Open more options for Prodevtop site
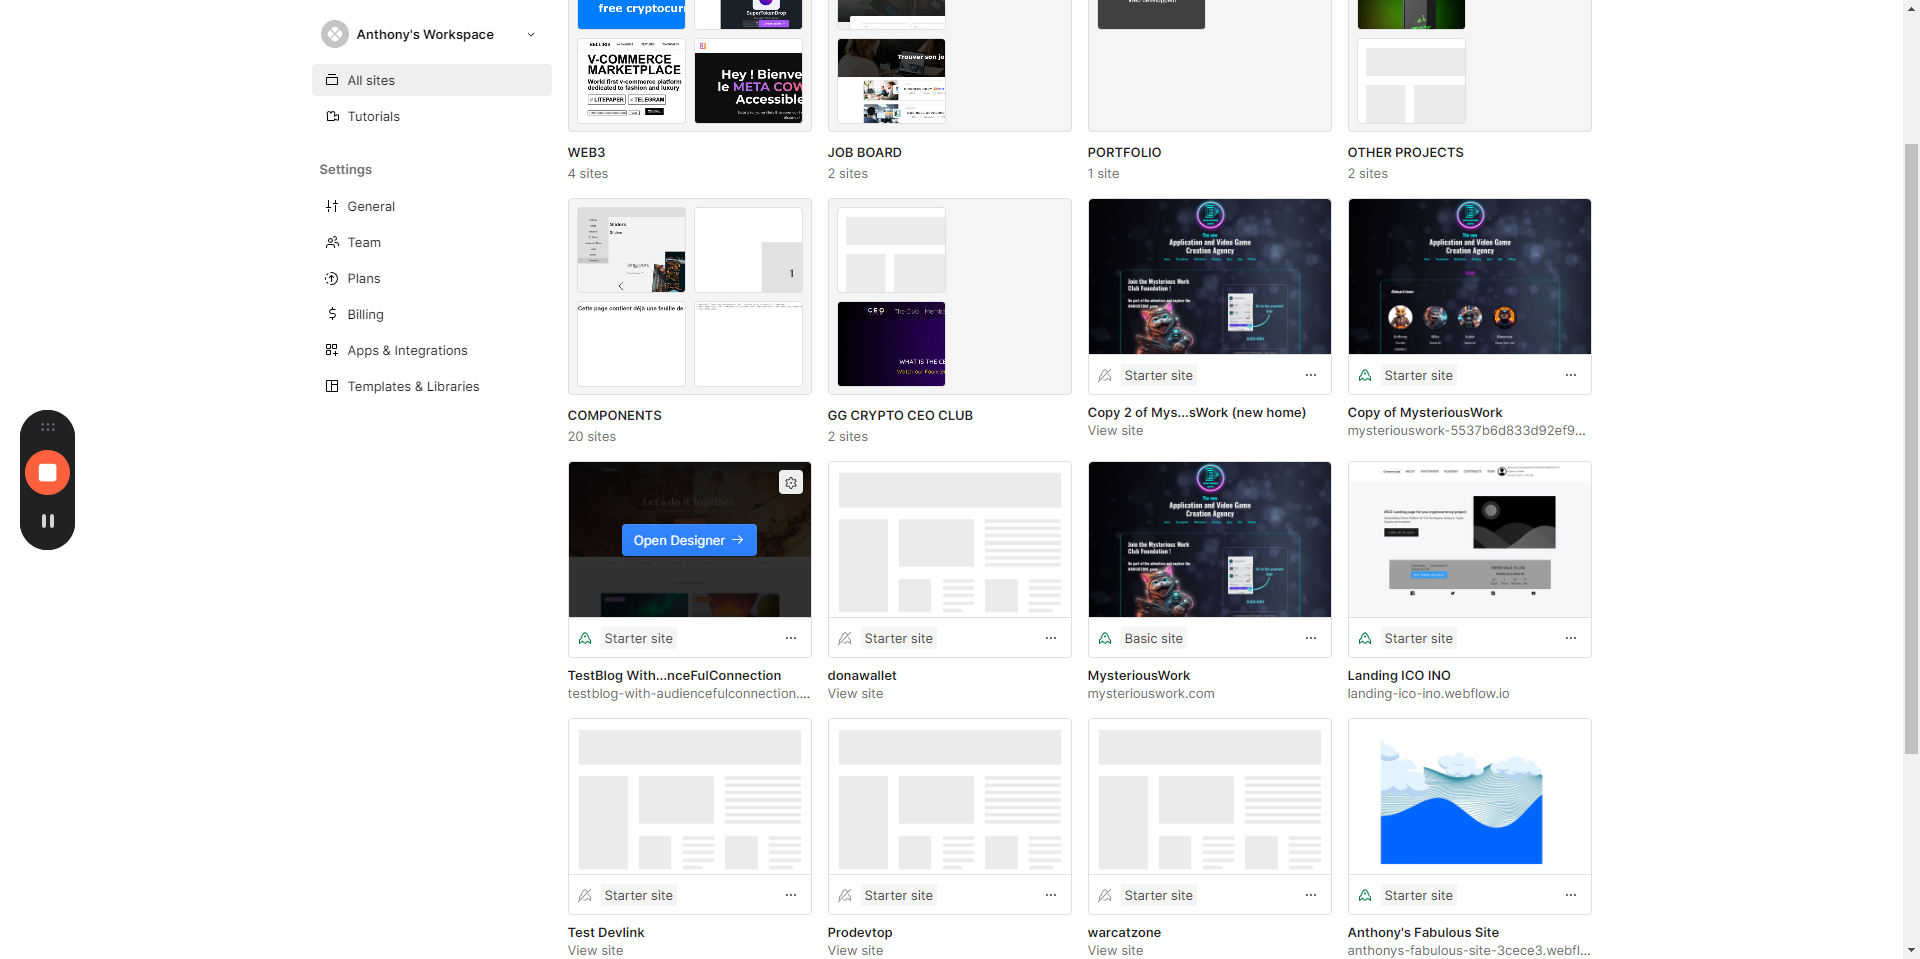Screen dimensions: 1920x959 pos(1051,895)
